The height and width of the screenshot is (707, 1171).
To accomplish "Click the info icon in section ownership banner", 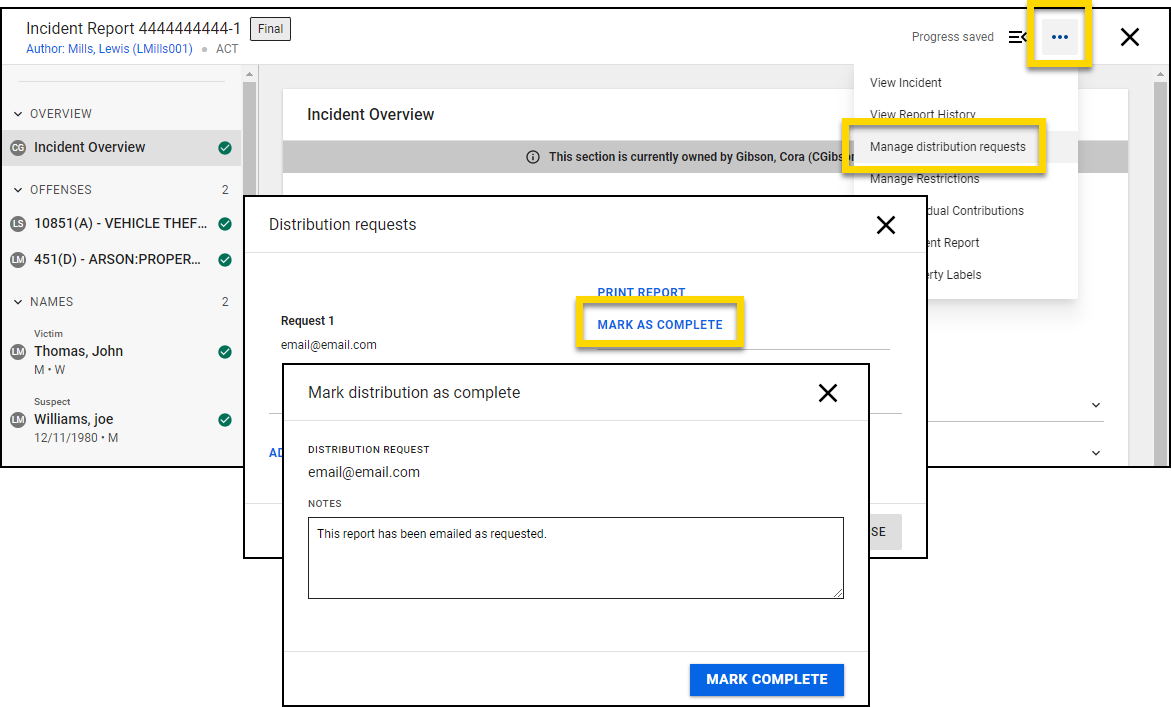I will click(x=532, y=157).
